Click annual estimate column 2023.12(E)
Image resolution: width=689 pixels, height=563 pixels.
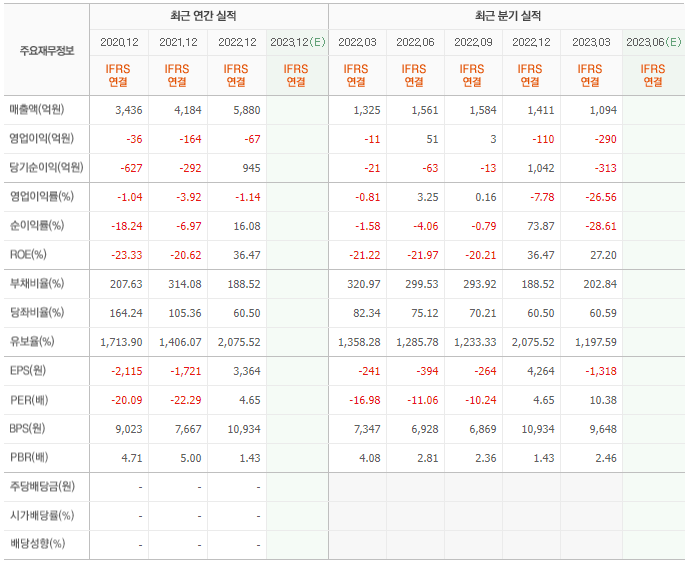297,42
